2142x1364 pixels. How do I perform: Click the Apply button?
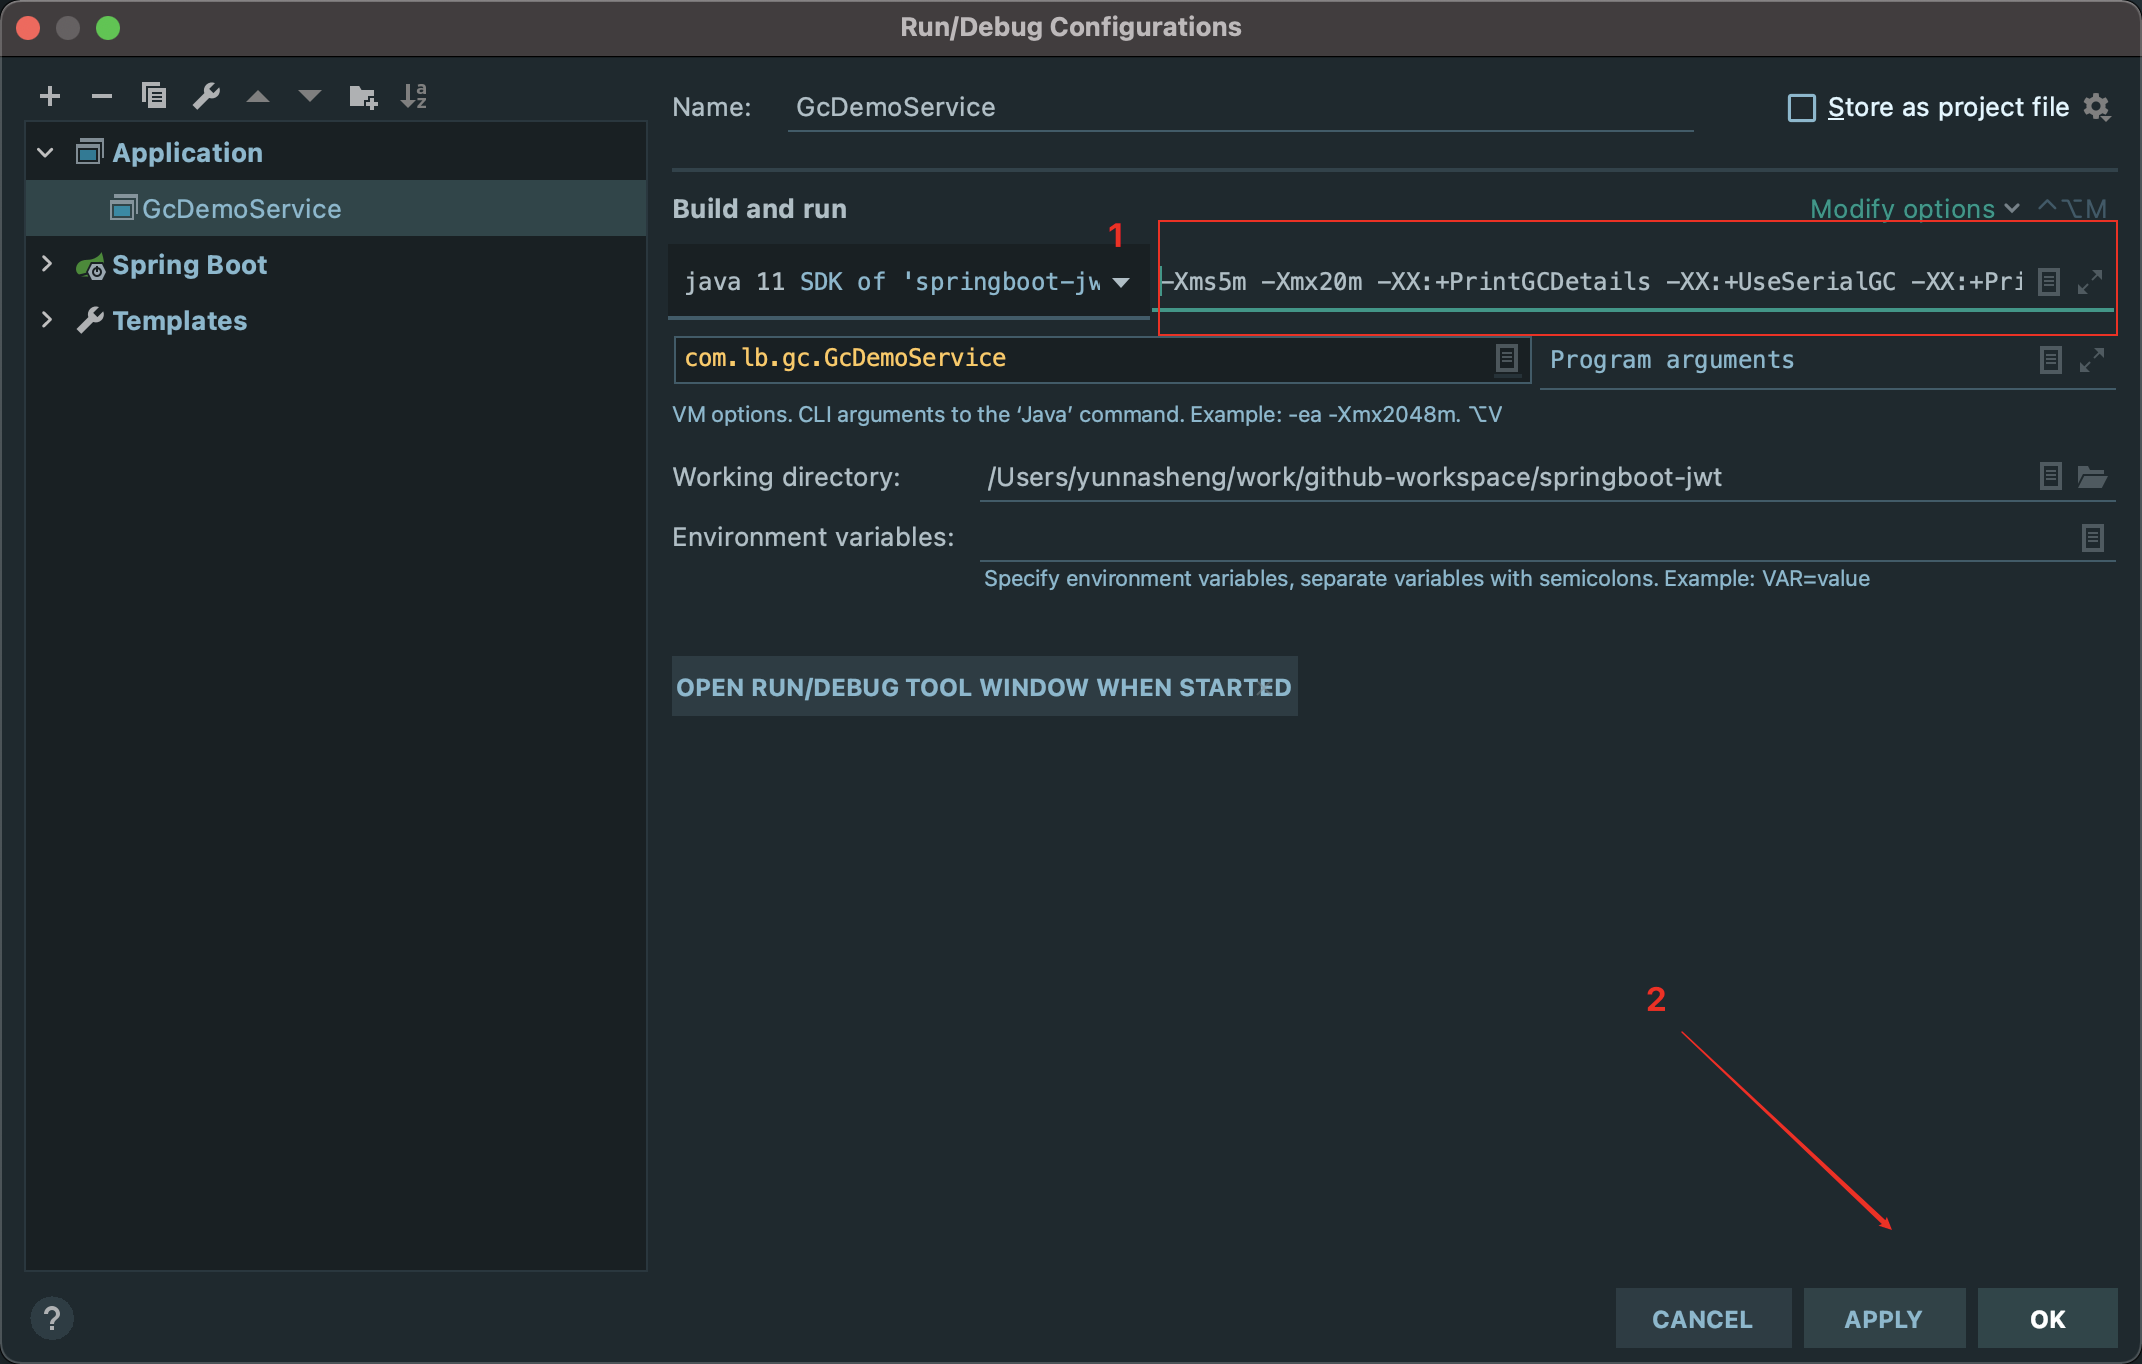click(x=1883, y=1319)
